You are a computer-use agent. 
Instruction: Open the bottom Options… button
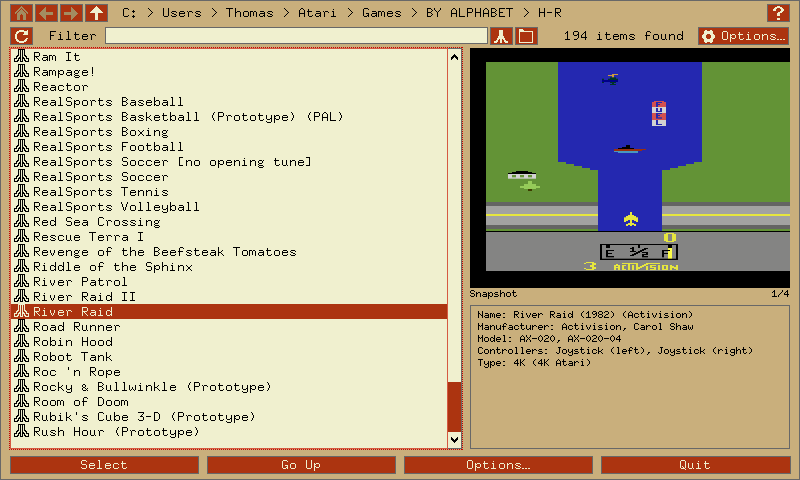[498, 465]
